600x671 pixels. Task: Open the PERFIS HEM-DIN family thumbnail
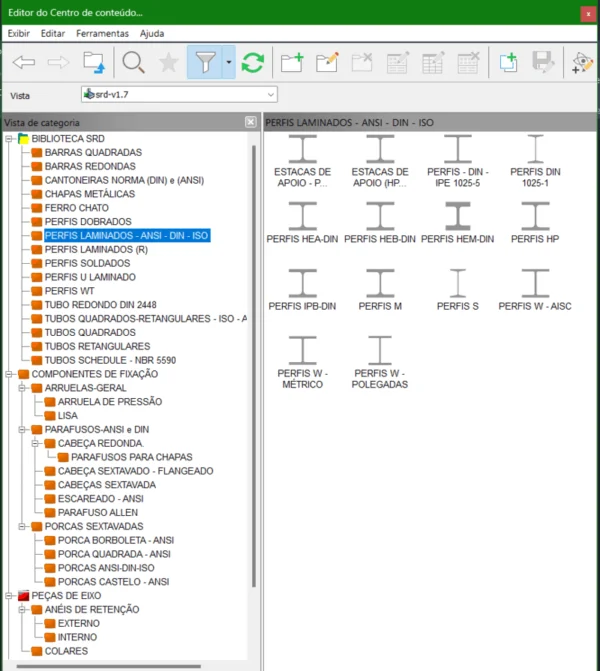[x=458, y=223]
